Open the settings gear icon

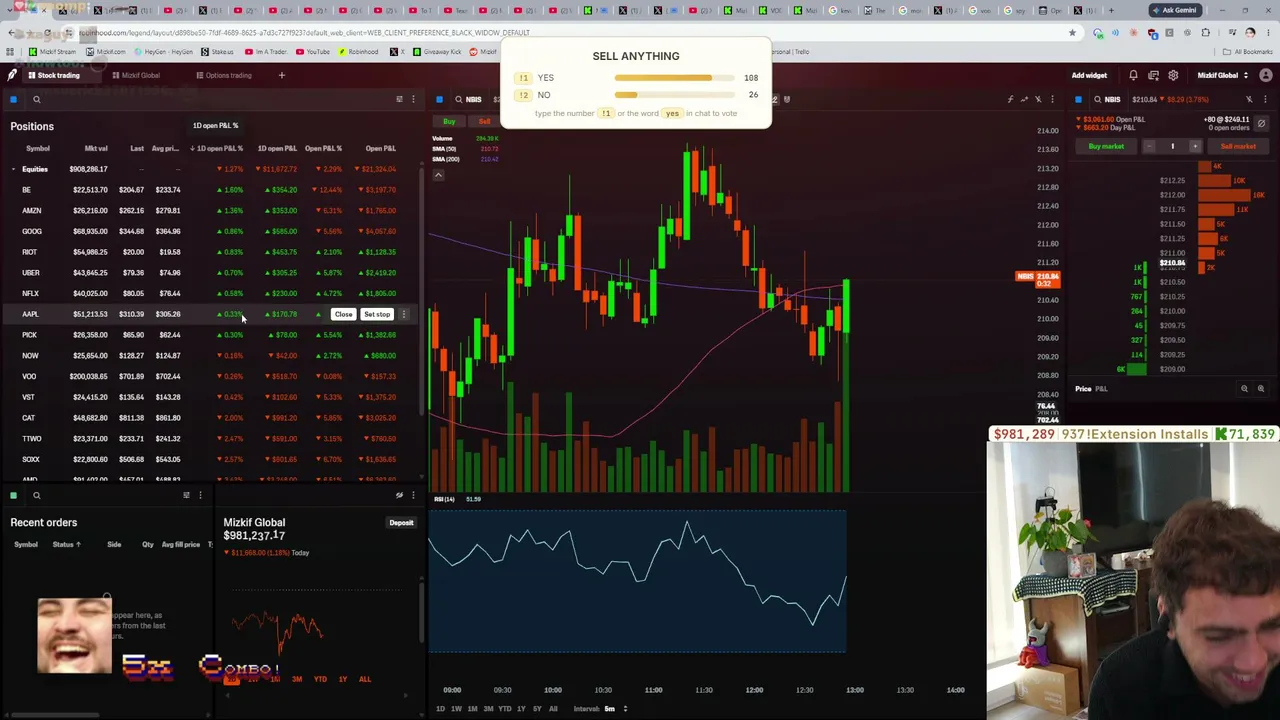(1173, 75)
